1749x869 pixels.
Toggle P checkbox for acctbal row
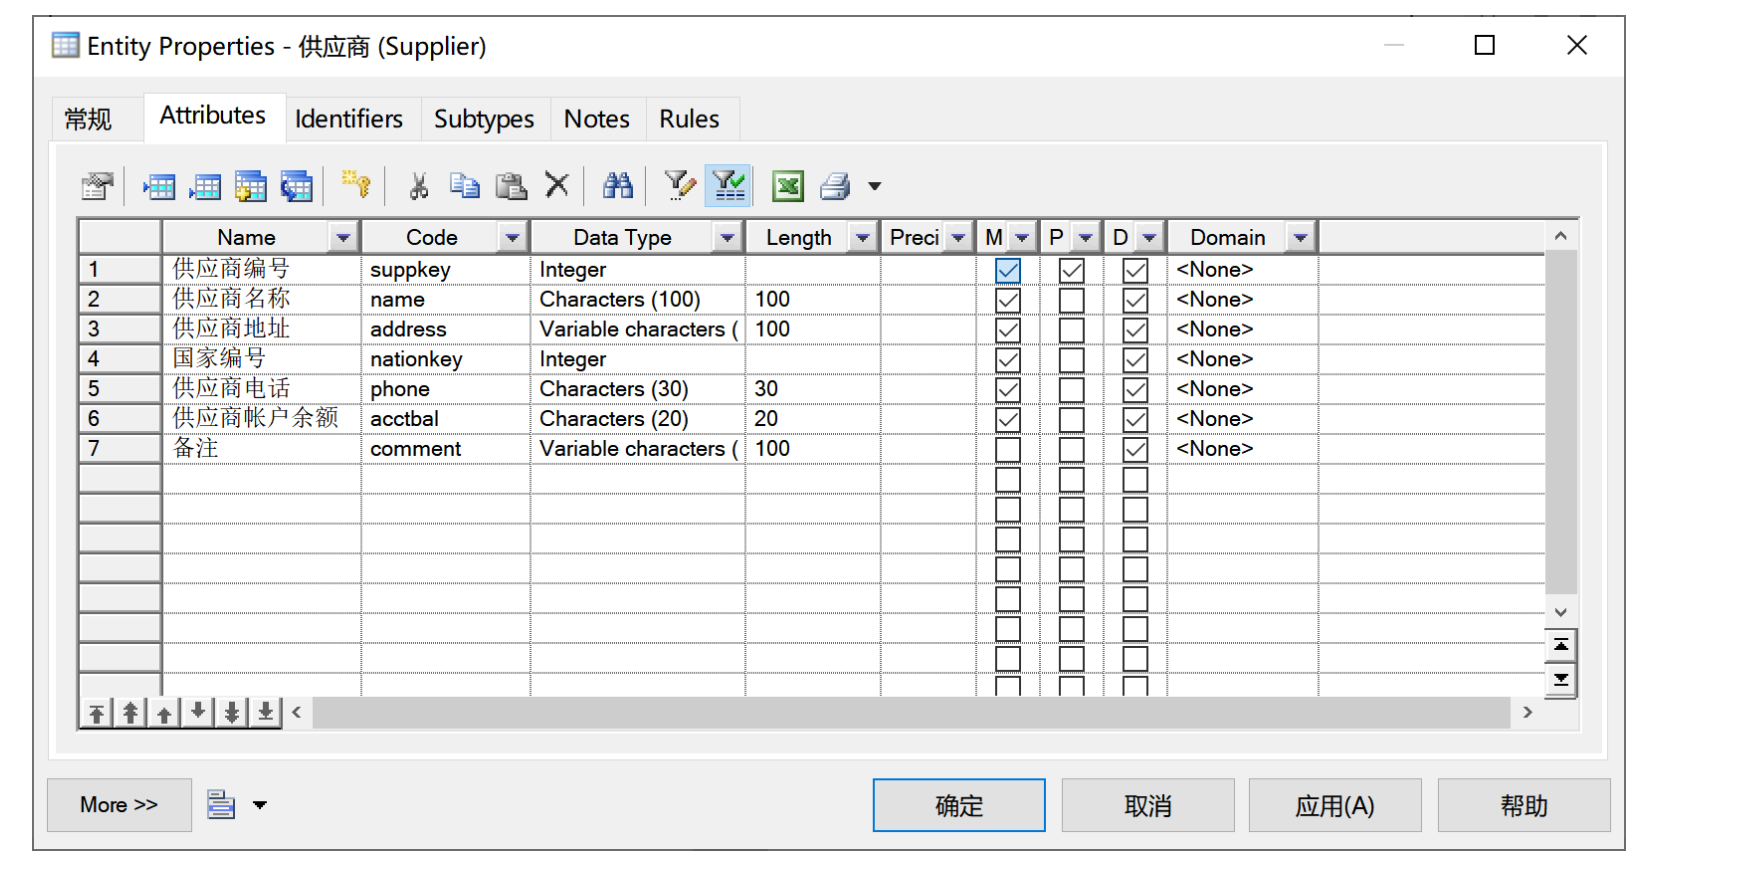1072,419
